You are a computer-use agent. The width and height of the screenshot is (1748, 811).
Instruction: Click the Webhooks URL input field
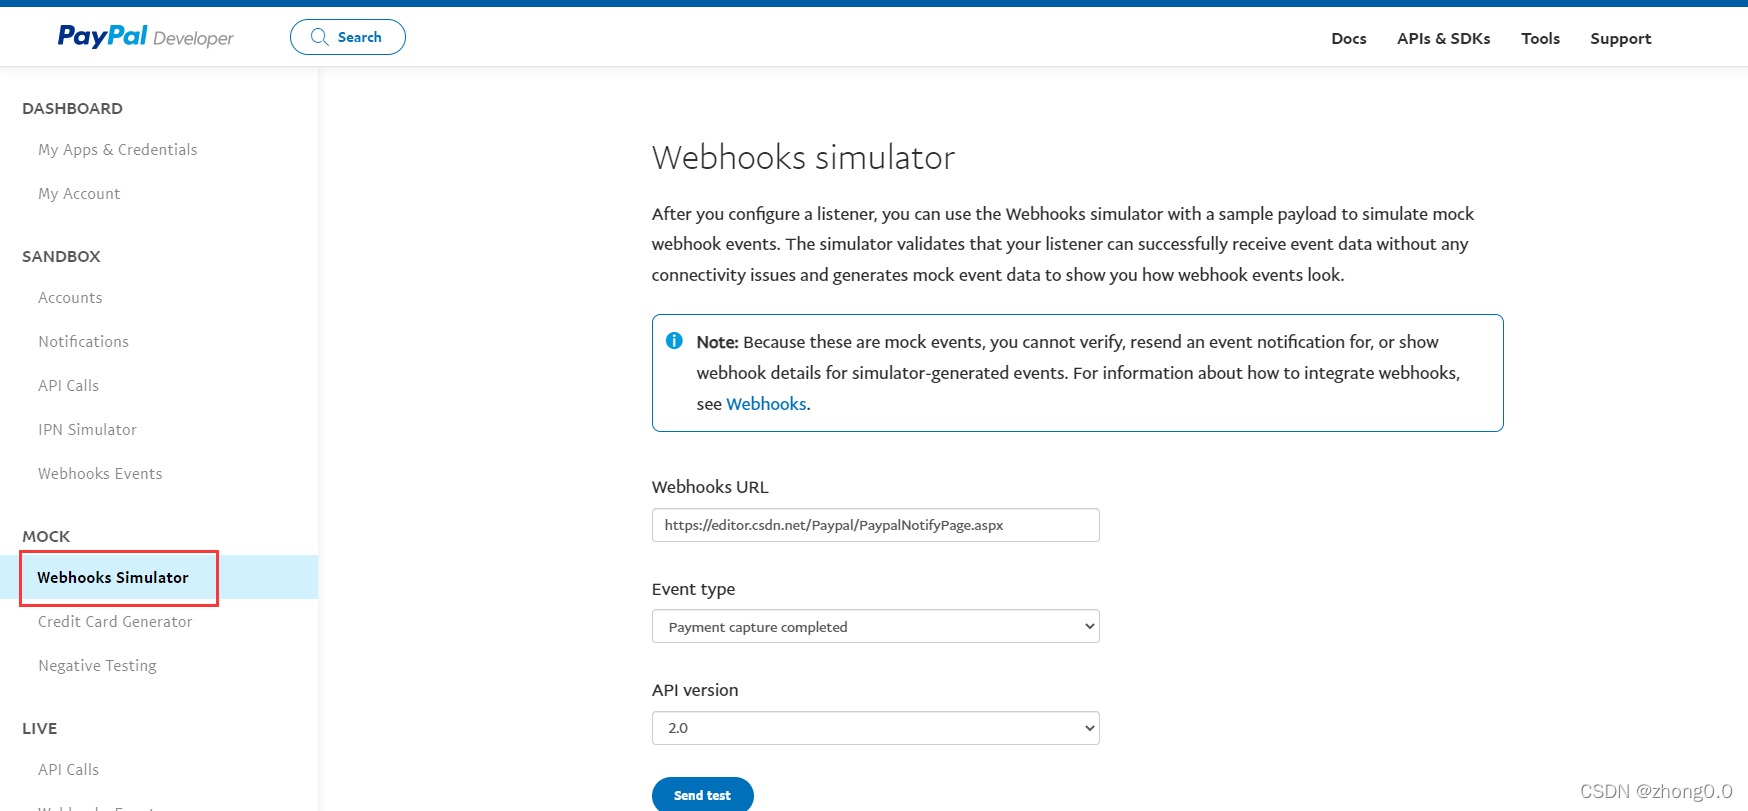point(875,525)
